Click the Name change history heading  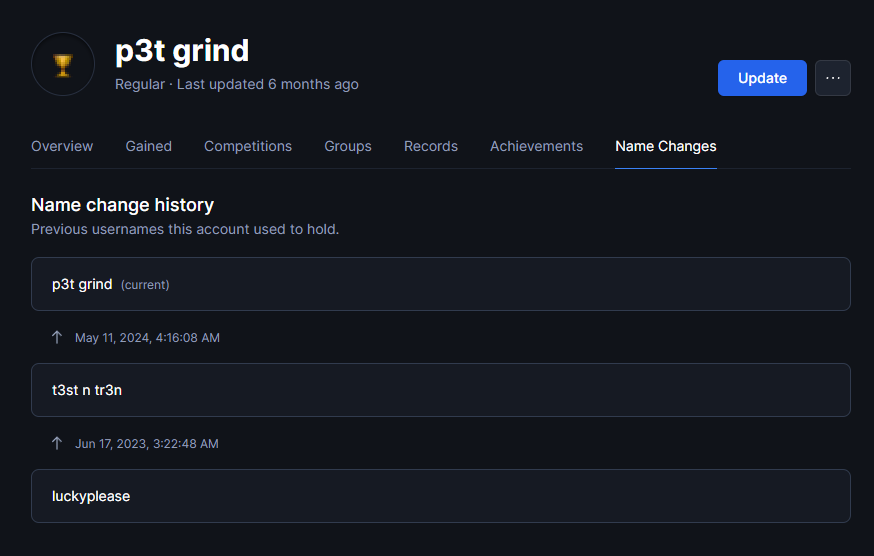coord(123,205)
